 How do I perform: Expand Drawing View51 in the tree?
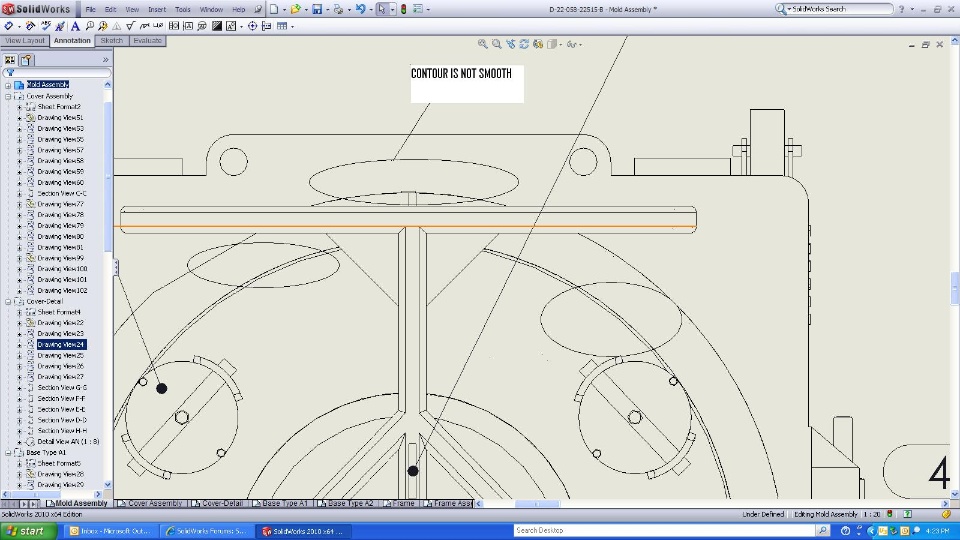(19, 118)
